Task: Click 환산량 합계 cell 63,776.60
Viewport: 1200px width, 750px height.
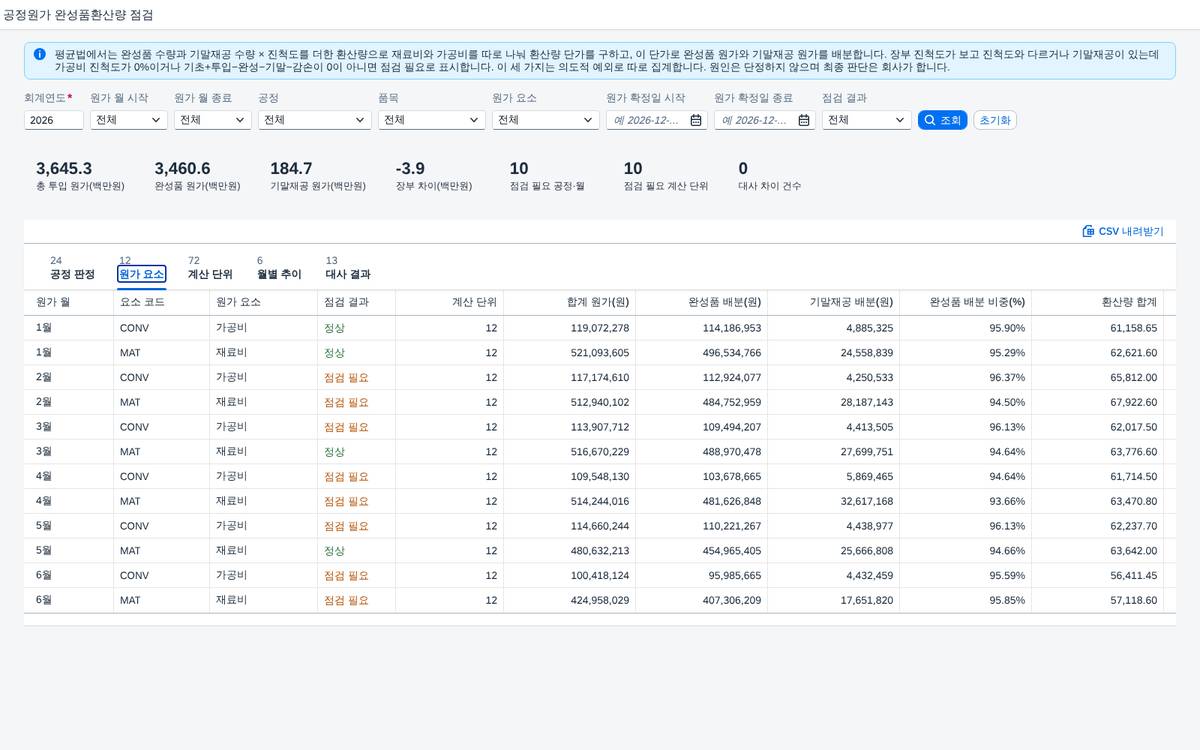Action: point(1133,452)
